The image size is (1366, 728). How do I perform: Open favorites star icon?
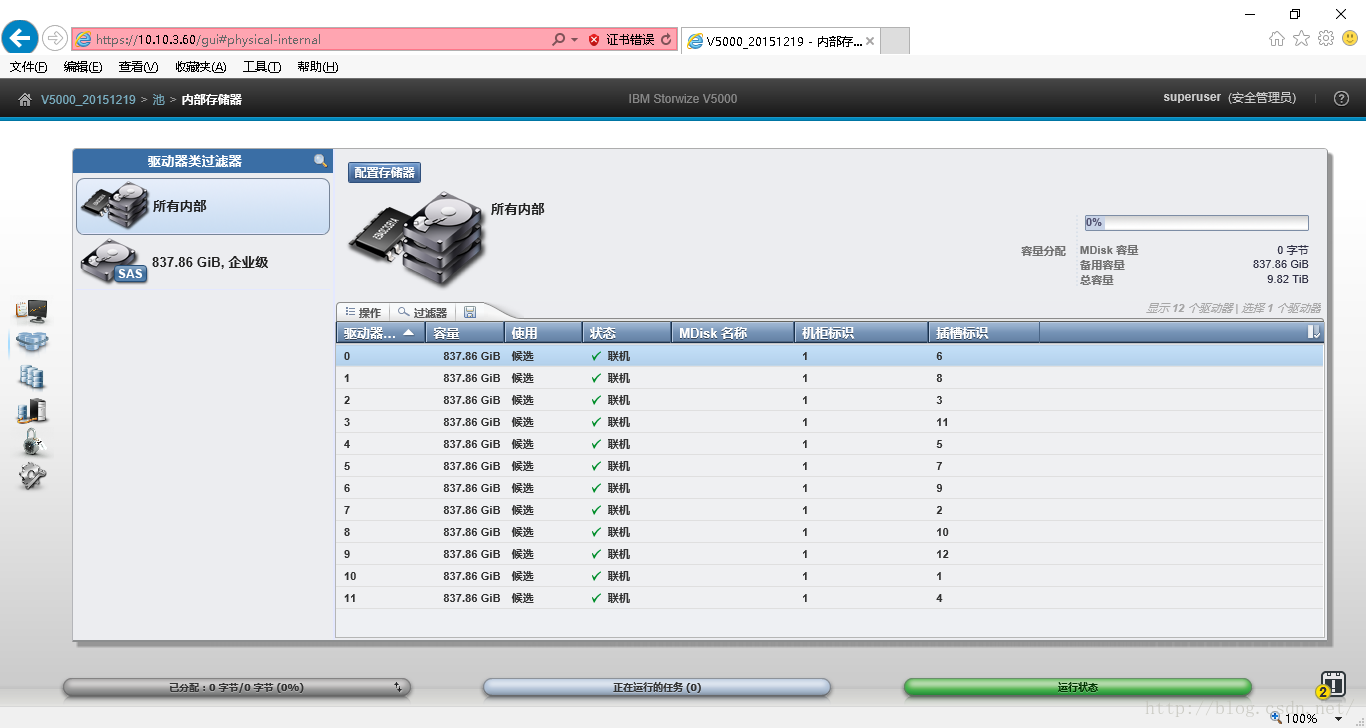click(x=1301, y=38)
